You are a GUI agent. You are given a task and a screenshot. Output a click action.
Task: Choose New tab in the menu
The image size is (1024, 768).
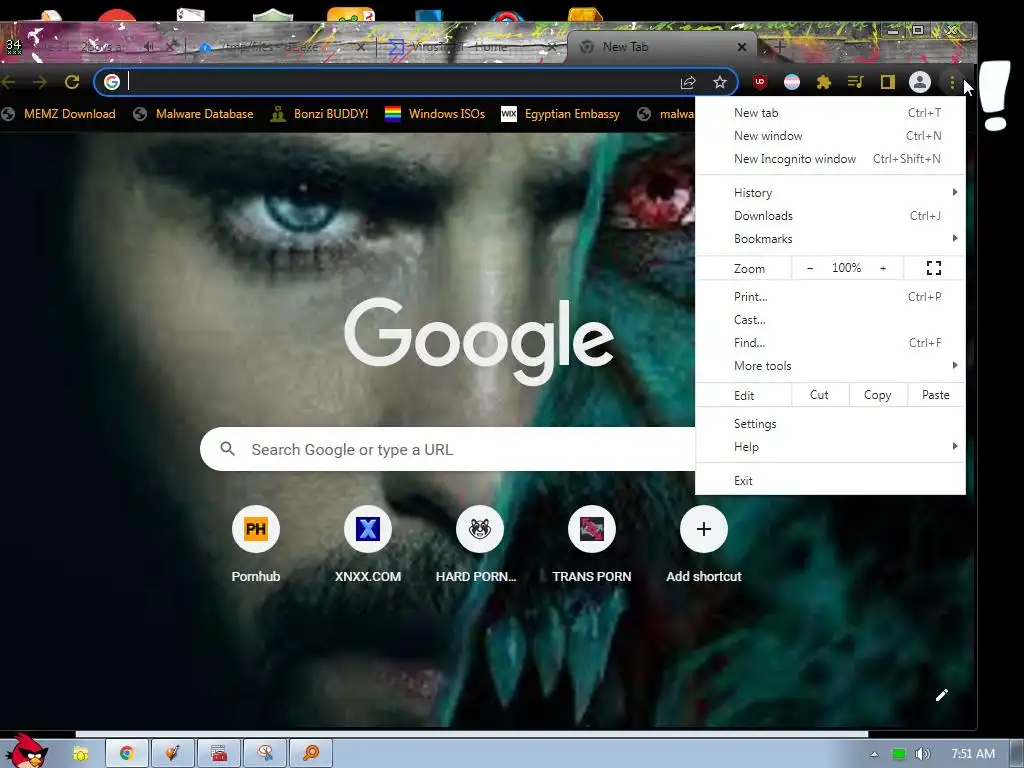click(x=830, y=112)
